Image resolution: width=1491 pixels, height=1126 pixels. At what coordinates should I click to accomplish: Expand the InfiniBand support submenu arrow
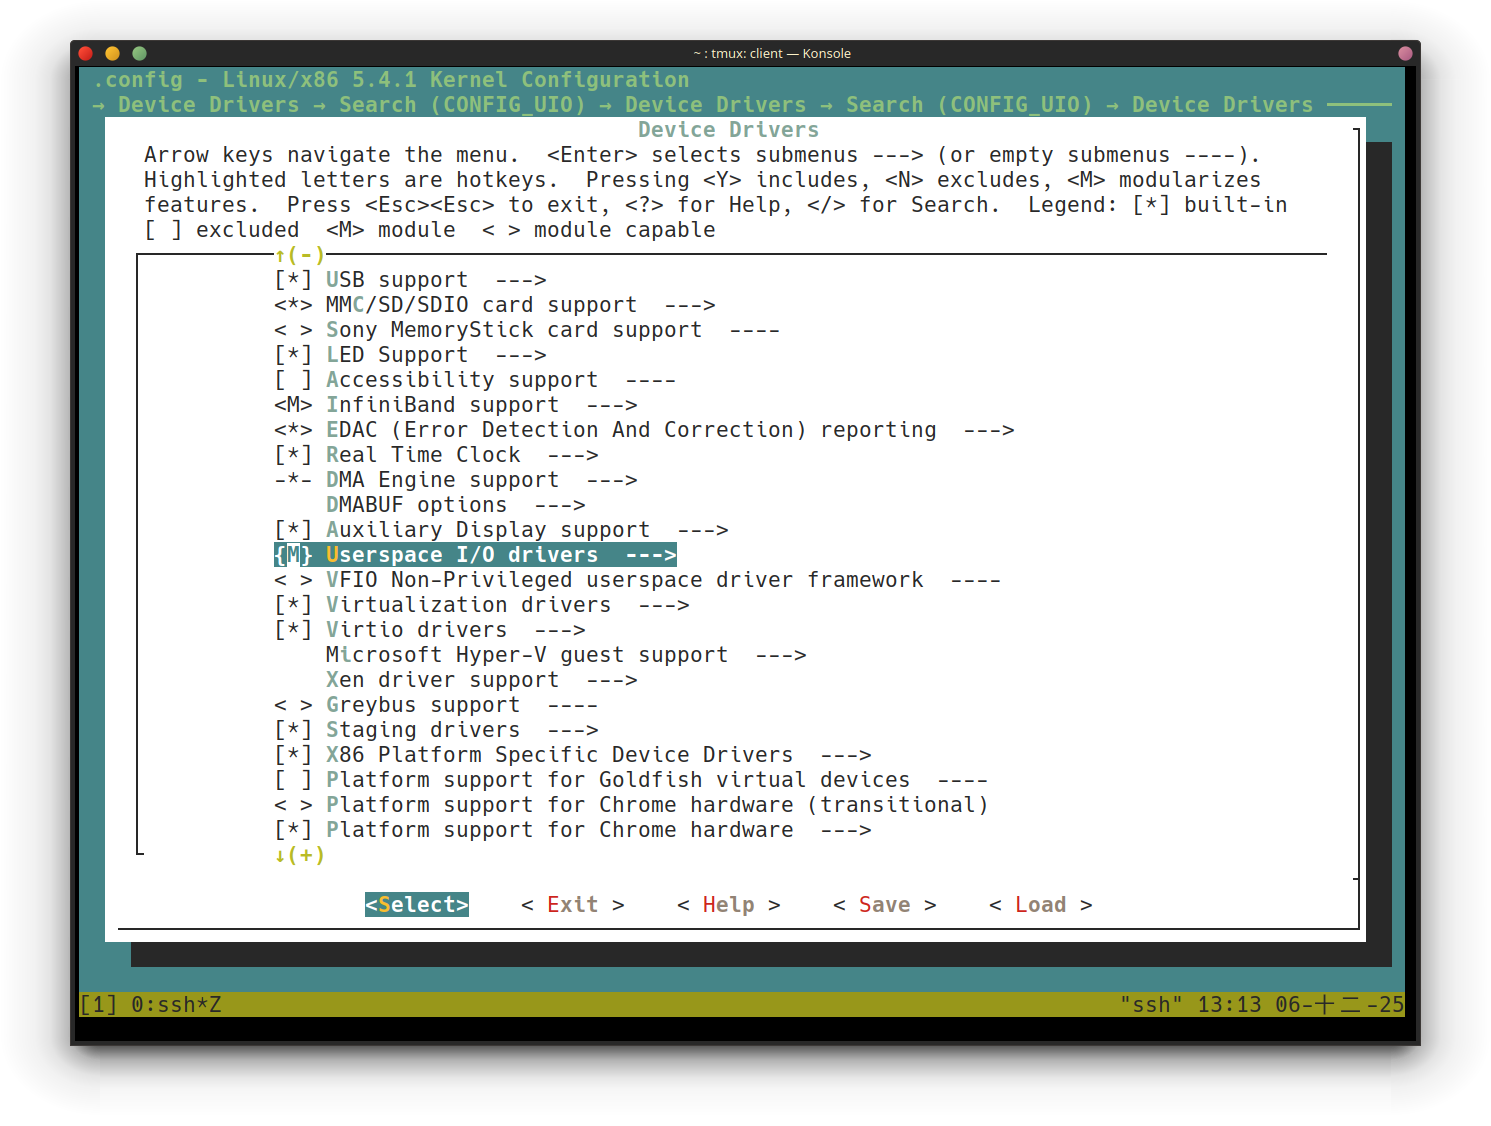pos(612,405)
